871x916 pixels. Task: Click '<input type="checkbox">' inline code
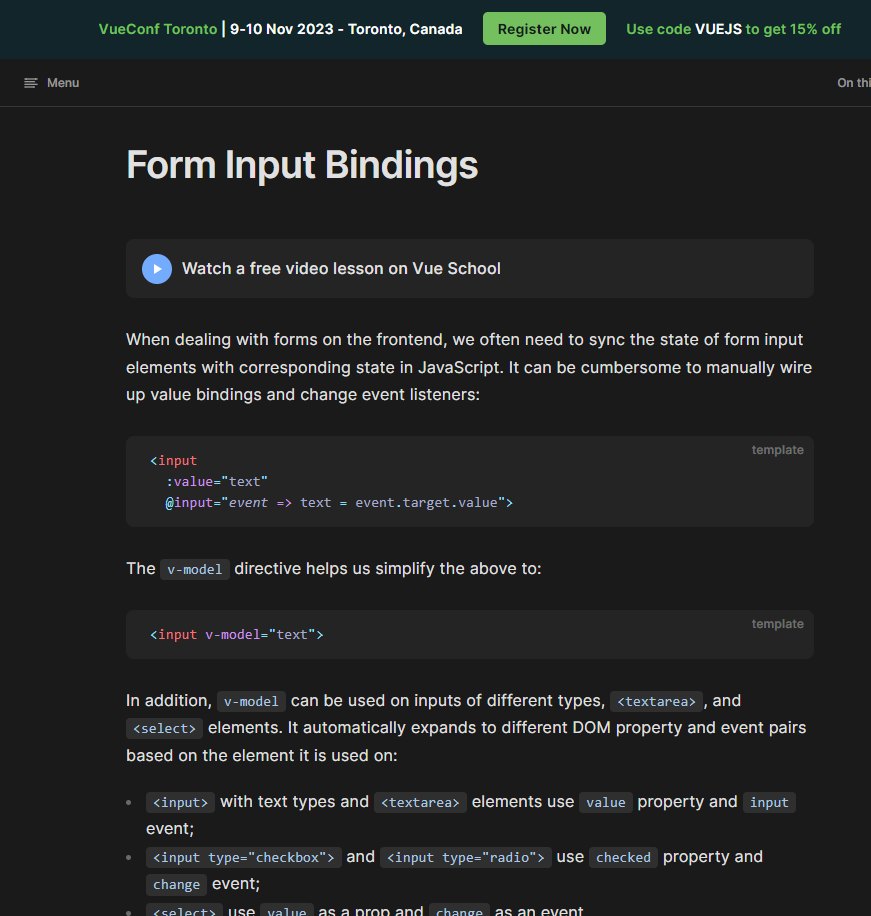(x=244, y=858)
